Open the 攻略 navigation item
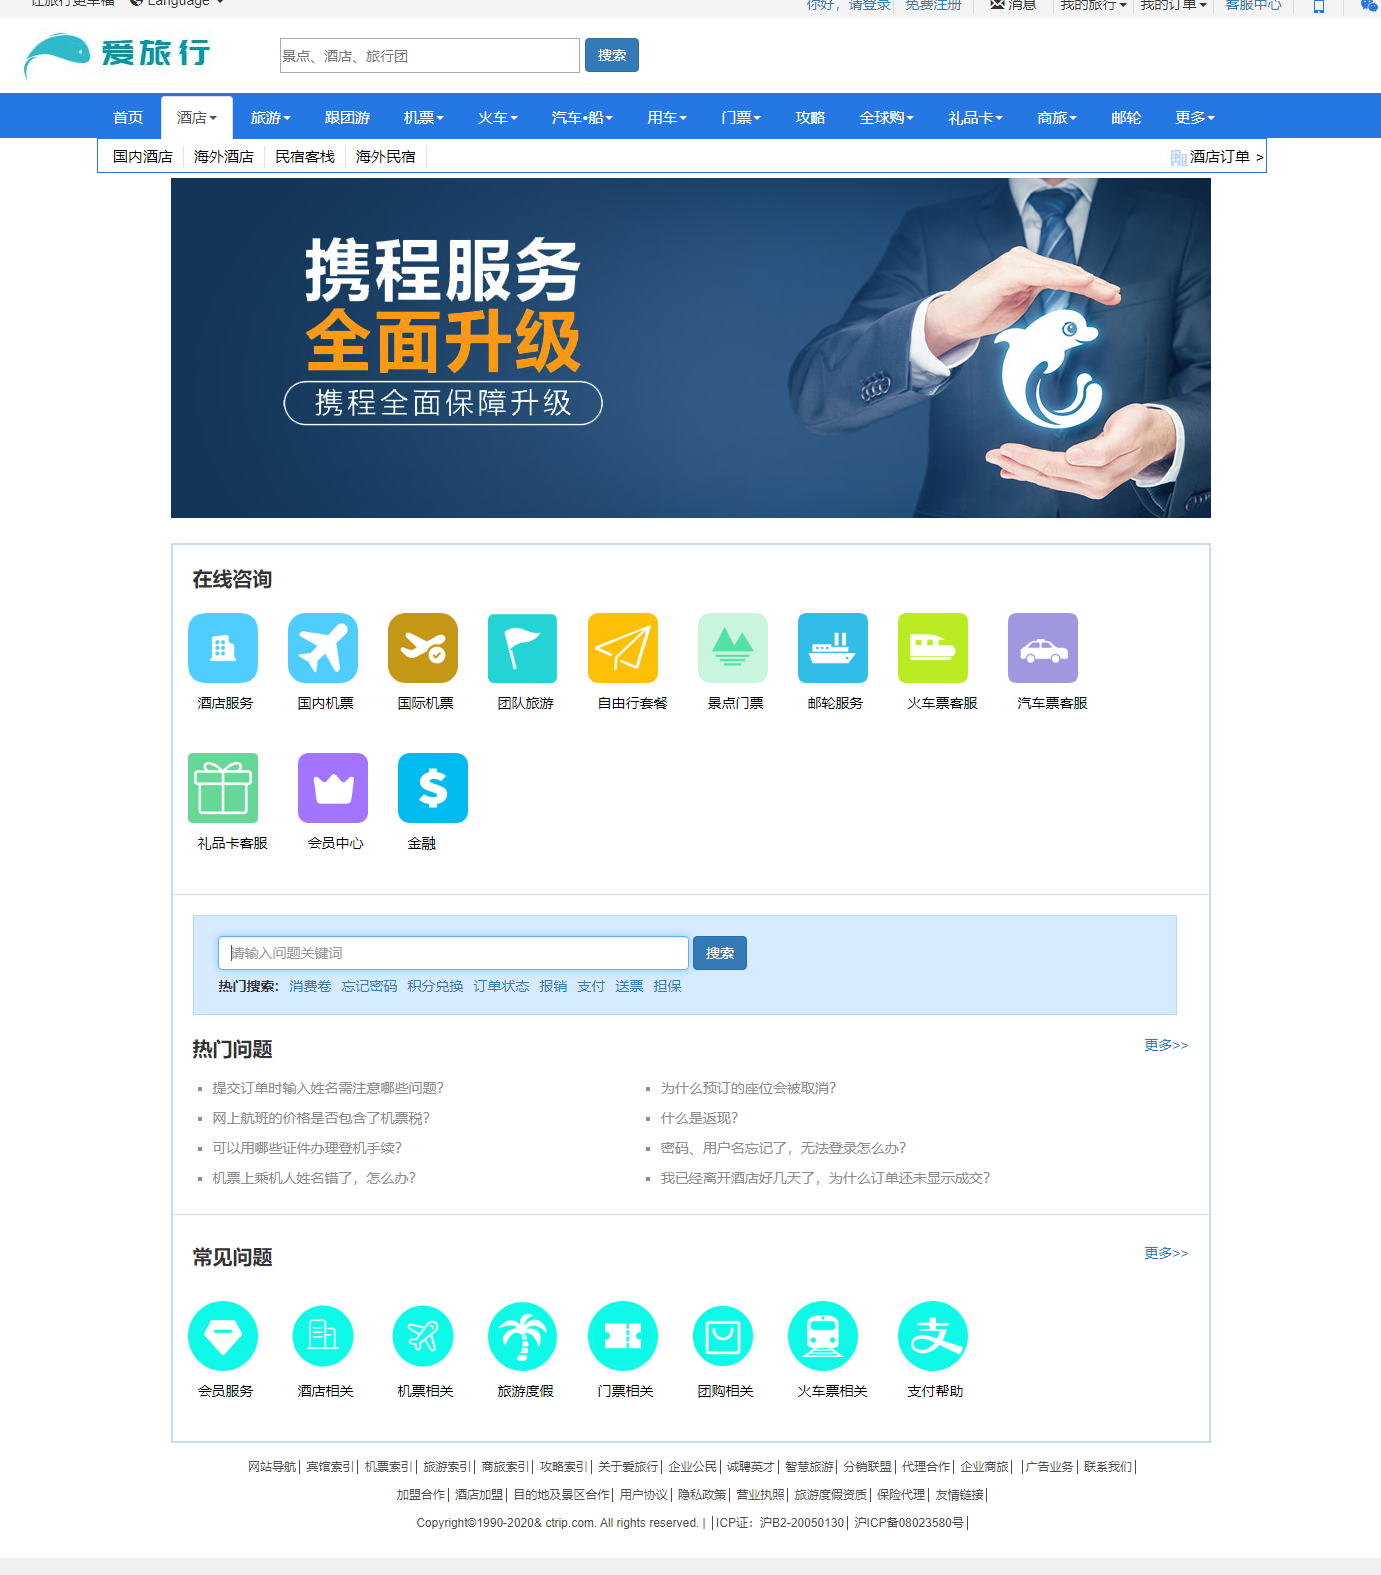This screenshot has width=1381, height=1575. pos(810,117)
